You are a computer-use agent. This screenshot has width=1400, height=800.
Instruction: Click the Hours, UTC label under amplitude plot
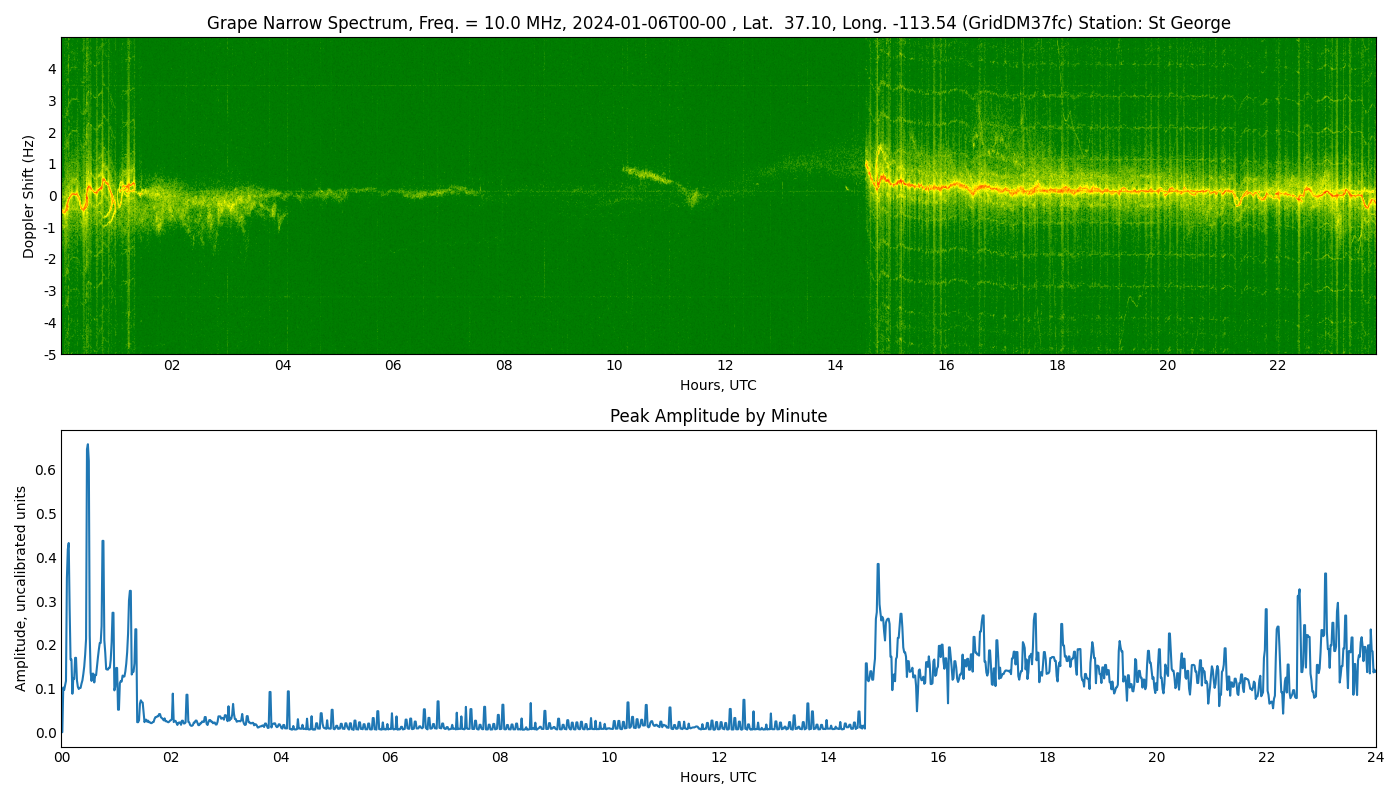[718, 777]
